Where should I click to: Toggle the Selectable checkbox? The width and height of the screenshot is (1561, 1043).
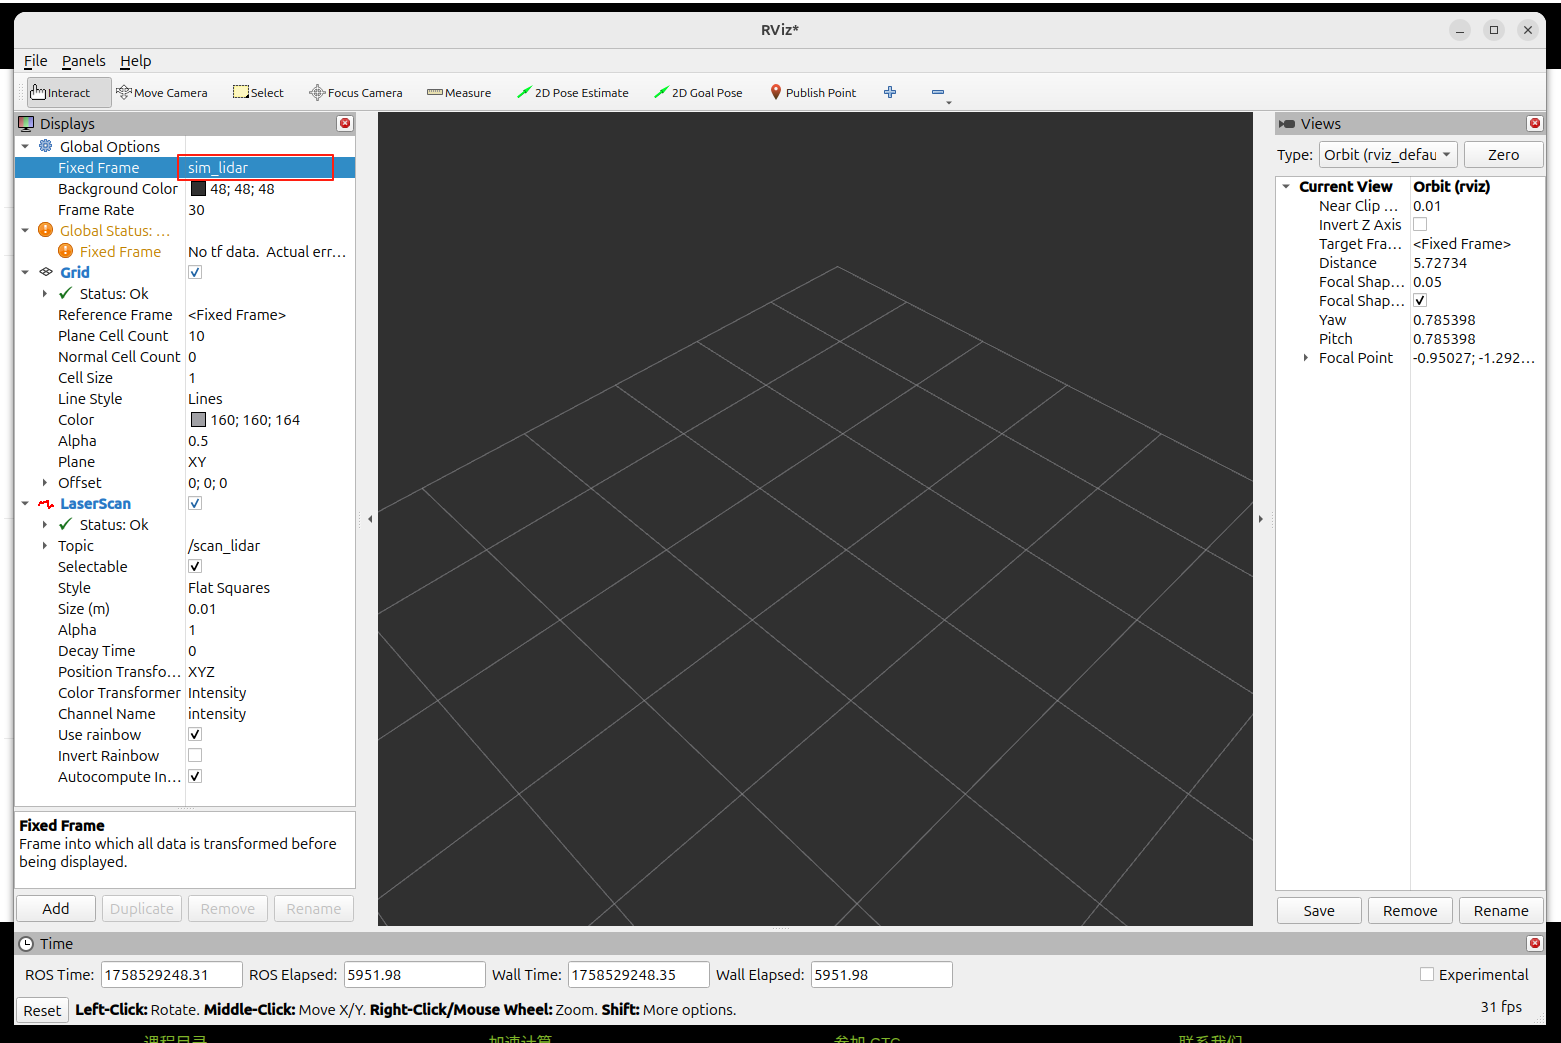pos(195,566)
